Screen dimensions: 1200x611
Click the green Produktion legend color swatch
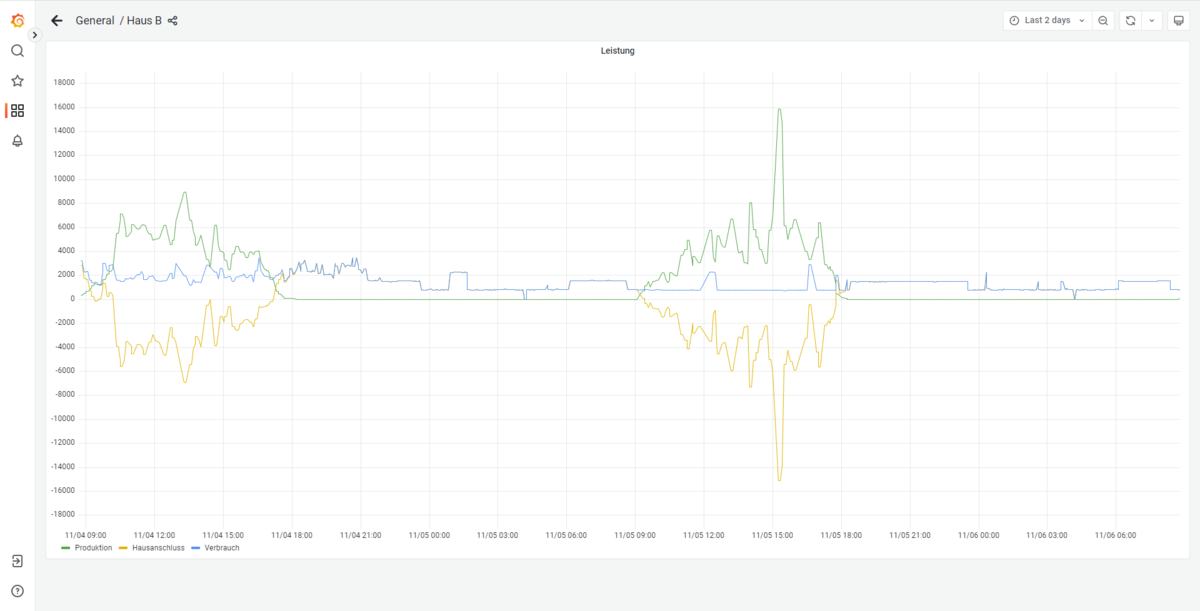(66, 548)
